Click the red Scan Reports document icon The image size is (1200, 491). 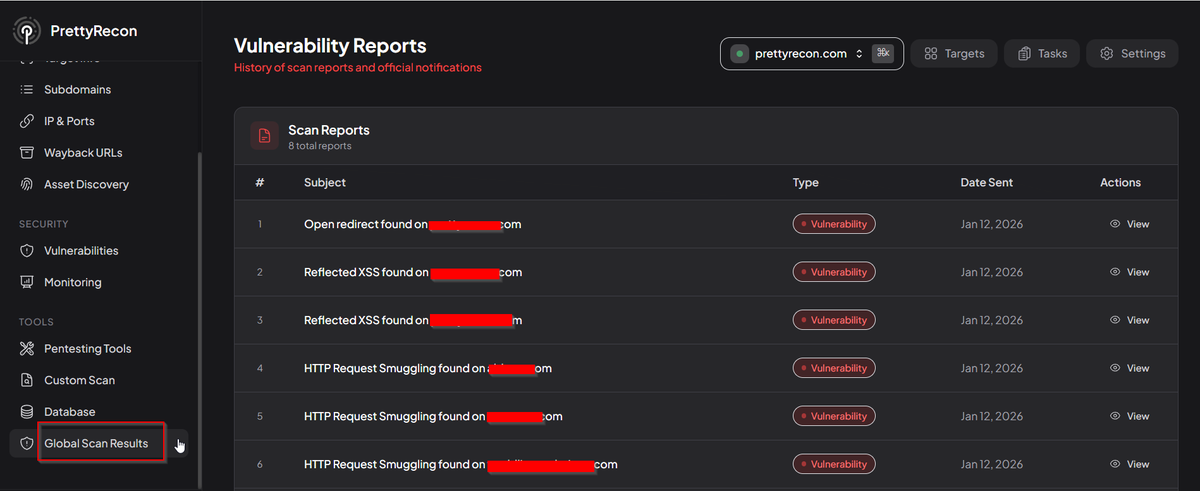(x=264, y=136)
